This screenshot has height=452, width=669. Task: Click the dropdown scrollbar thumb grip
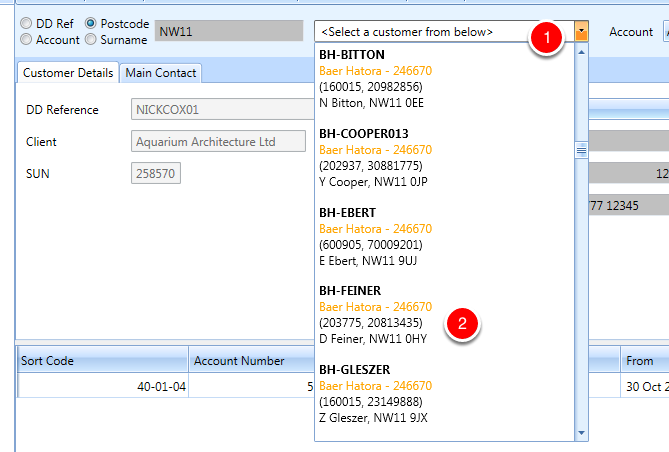[x=581, y=150]
